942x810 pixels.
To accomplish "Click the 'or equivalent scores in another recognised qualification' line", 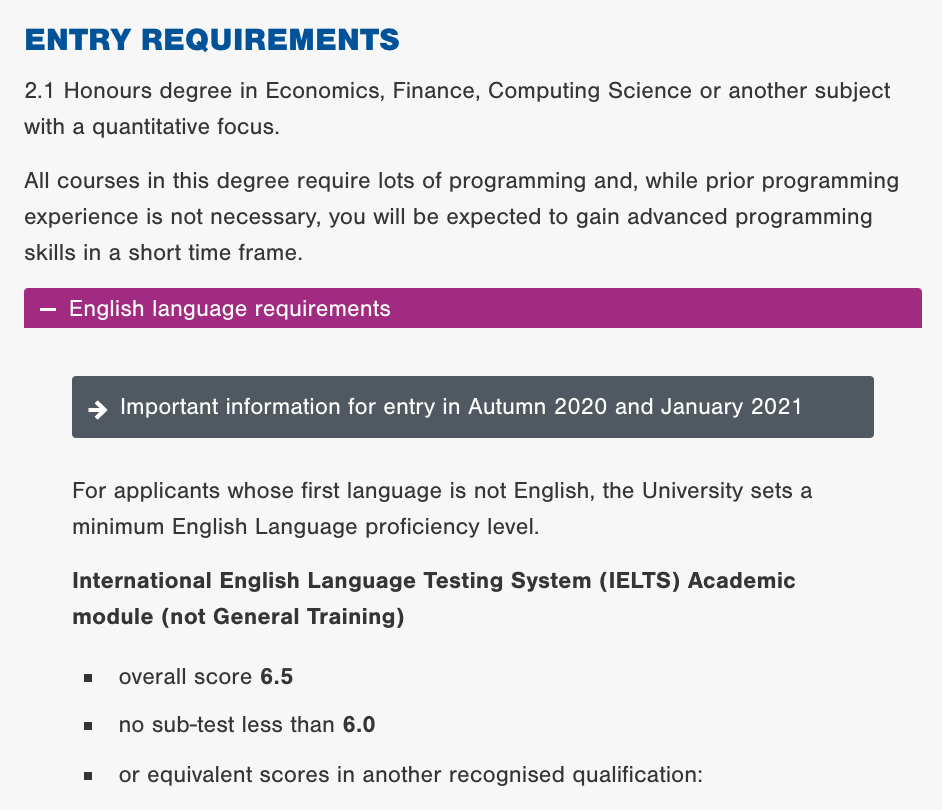I will click(x=410, y=775).
